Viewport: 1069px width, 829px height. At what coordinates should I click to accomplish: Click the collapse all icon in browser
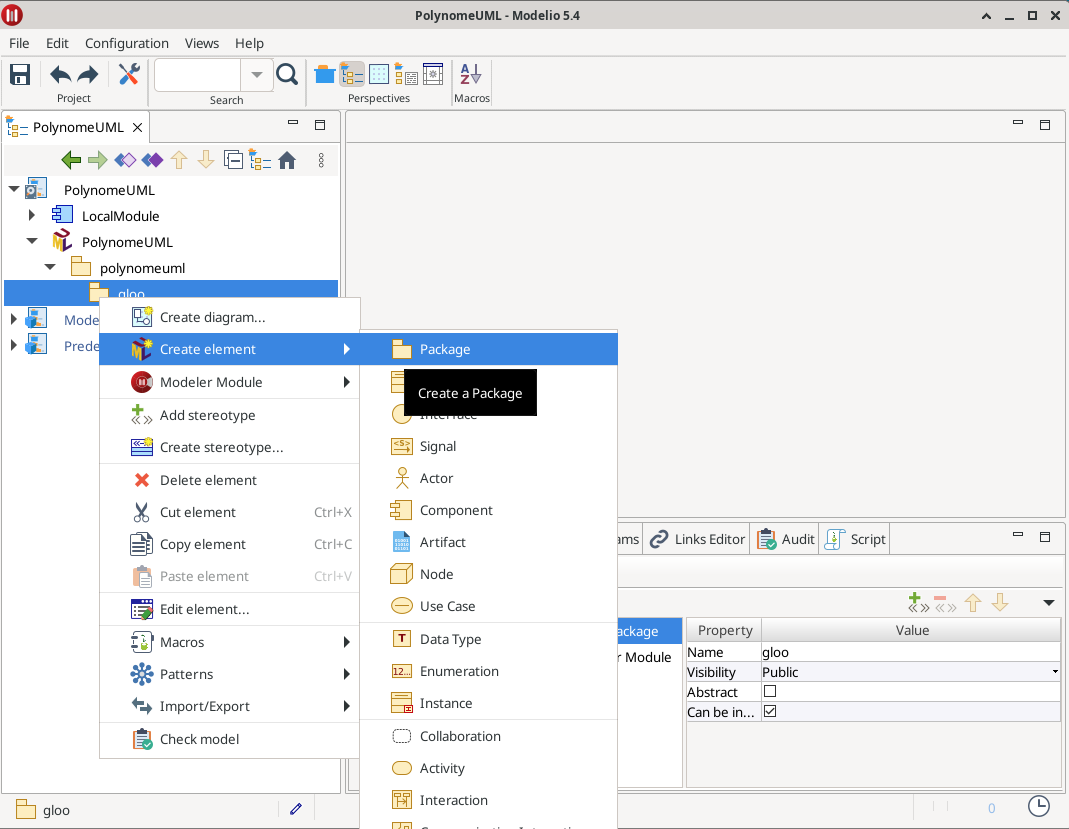coord(233,160)
